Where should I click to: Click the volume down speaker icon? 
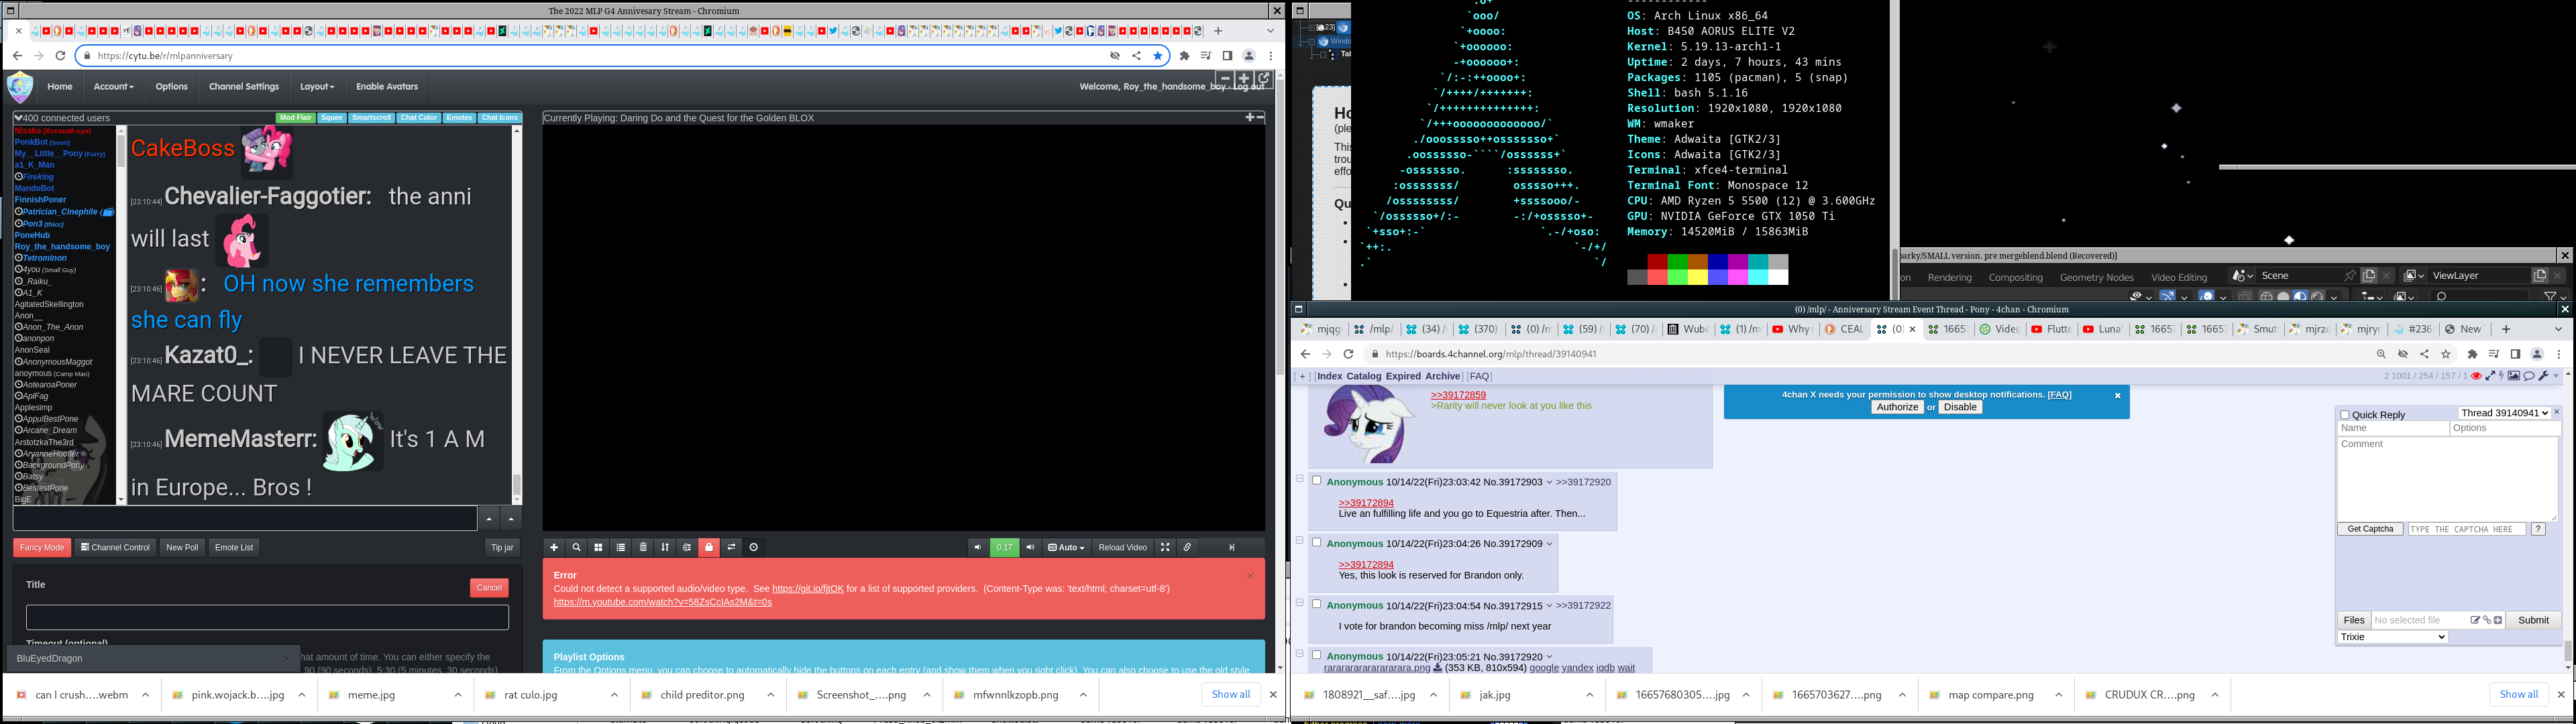(x=977, y=547)
